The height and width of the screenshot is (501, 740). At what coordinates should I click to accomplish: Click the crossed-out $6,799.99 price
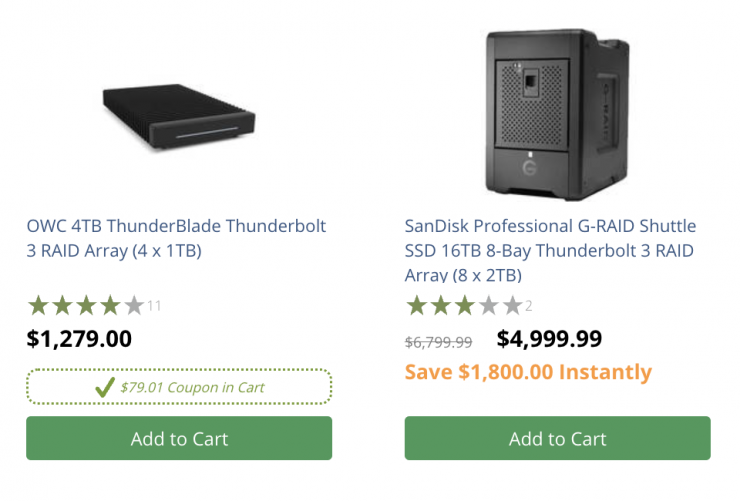point(438,342)
